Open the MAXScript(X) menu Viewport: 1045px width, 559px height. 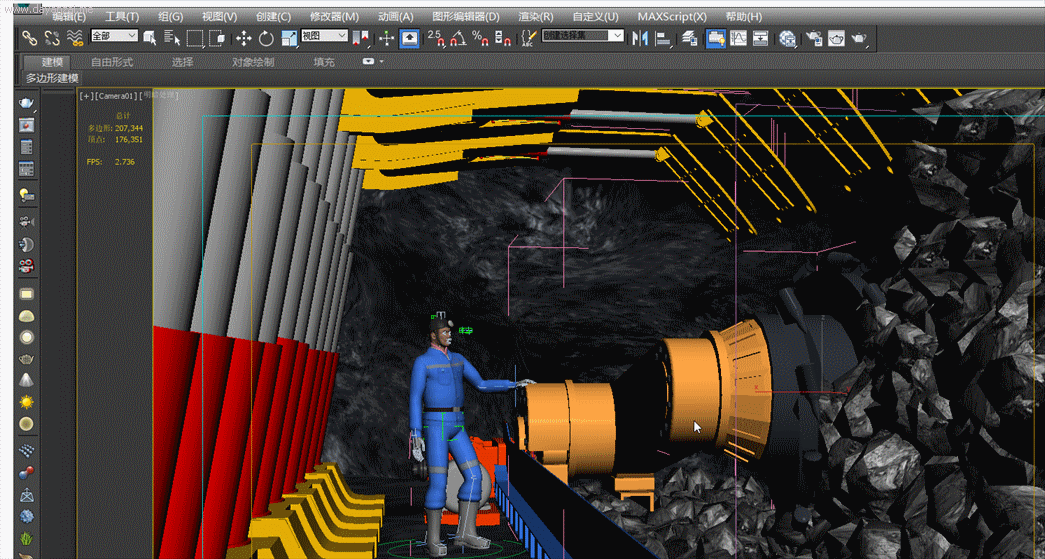coord(672,17)
